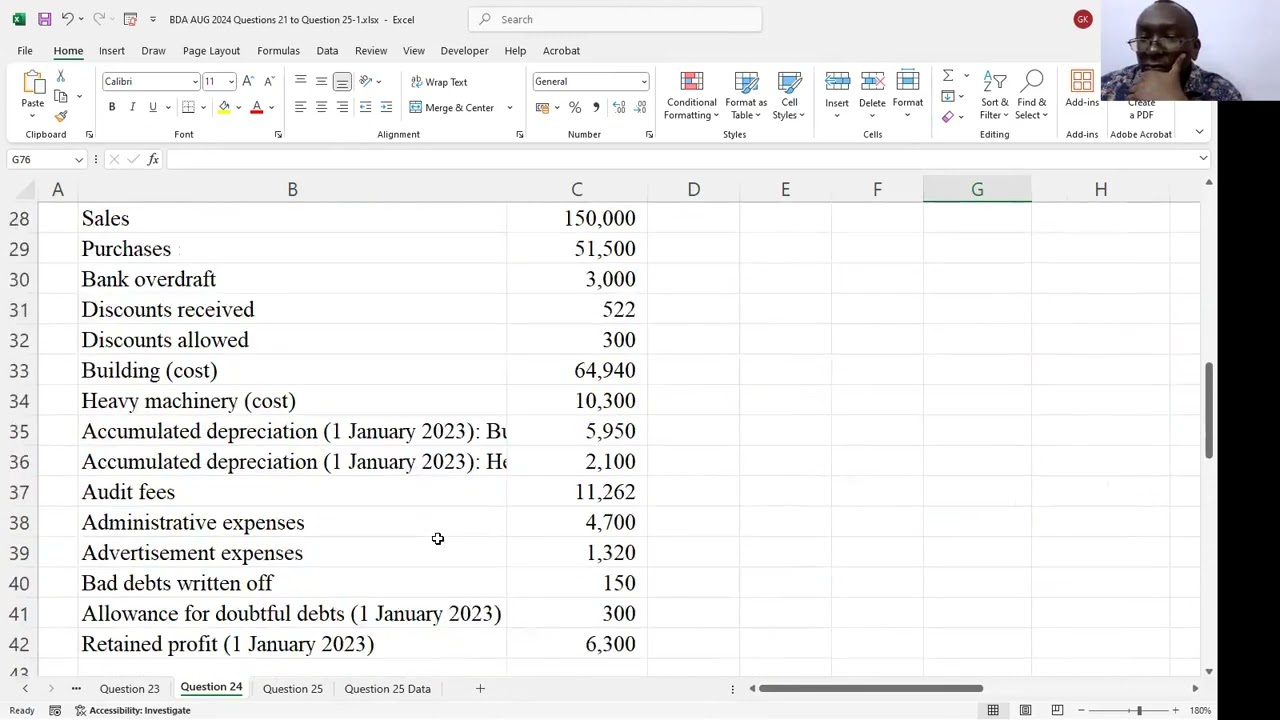Screen dimensions: 1280x720
Task: Open Find & Select menu
Action: coord(1032,96)
